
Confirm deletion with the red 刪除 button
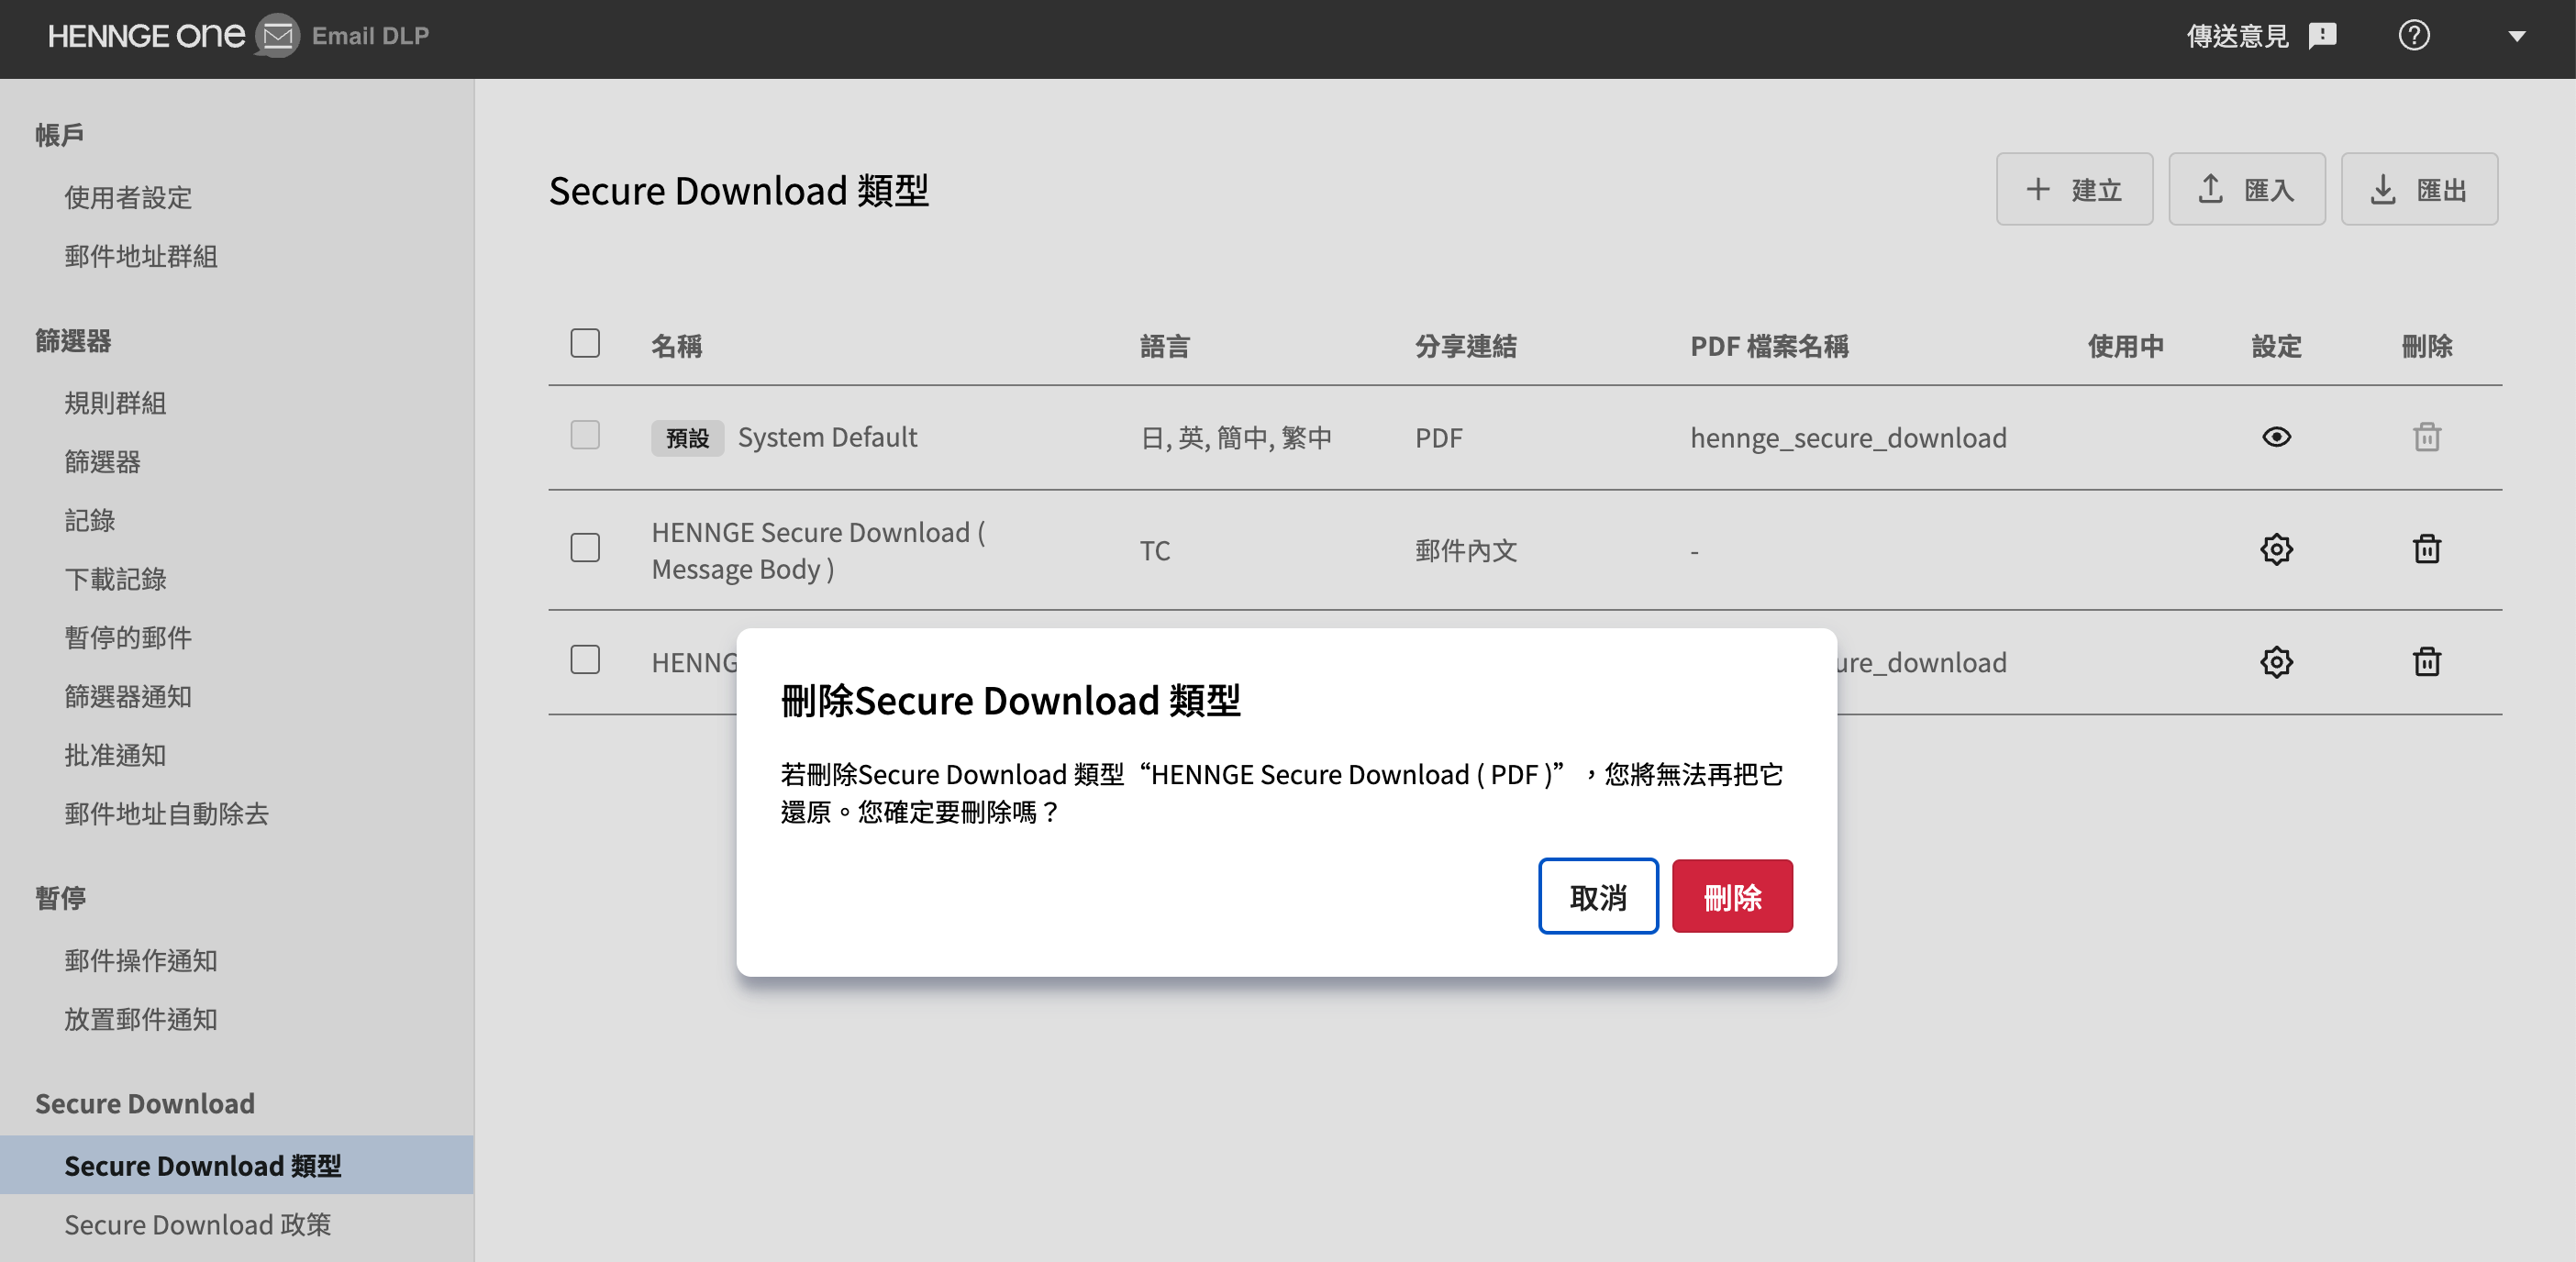coord(1732,897)
